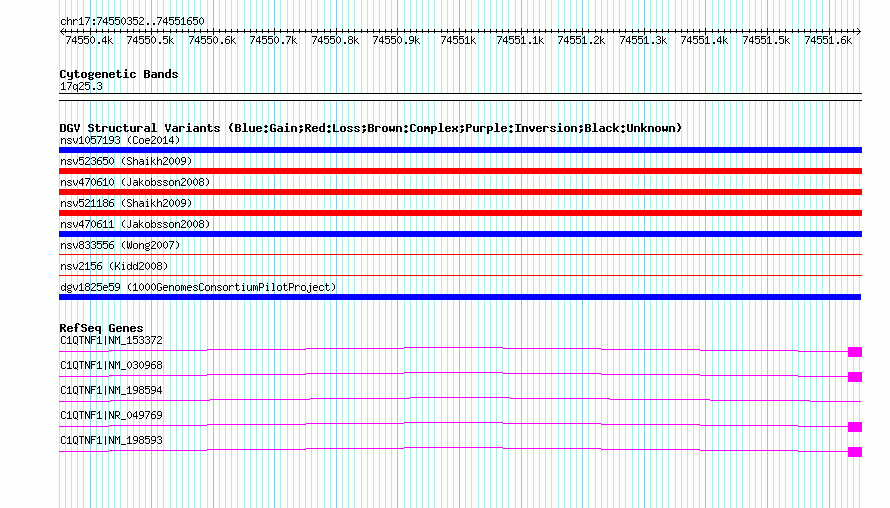Click the magenta exon block of NM_198593

point(855,452)
